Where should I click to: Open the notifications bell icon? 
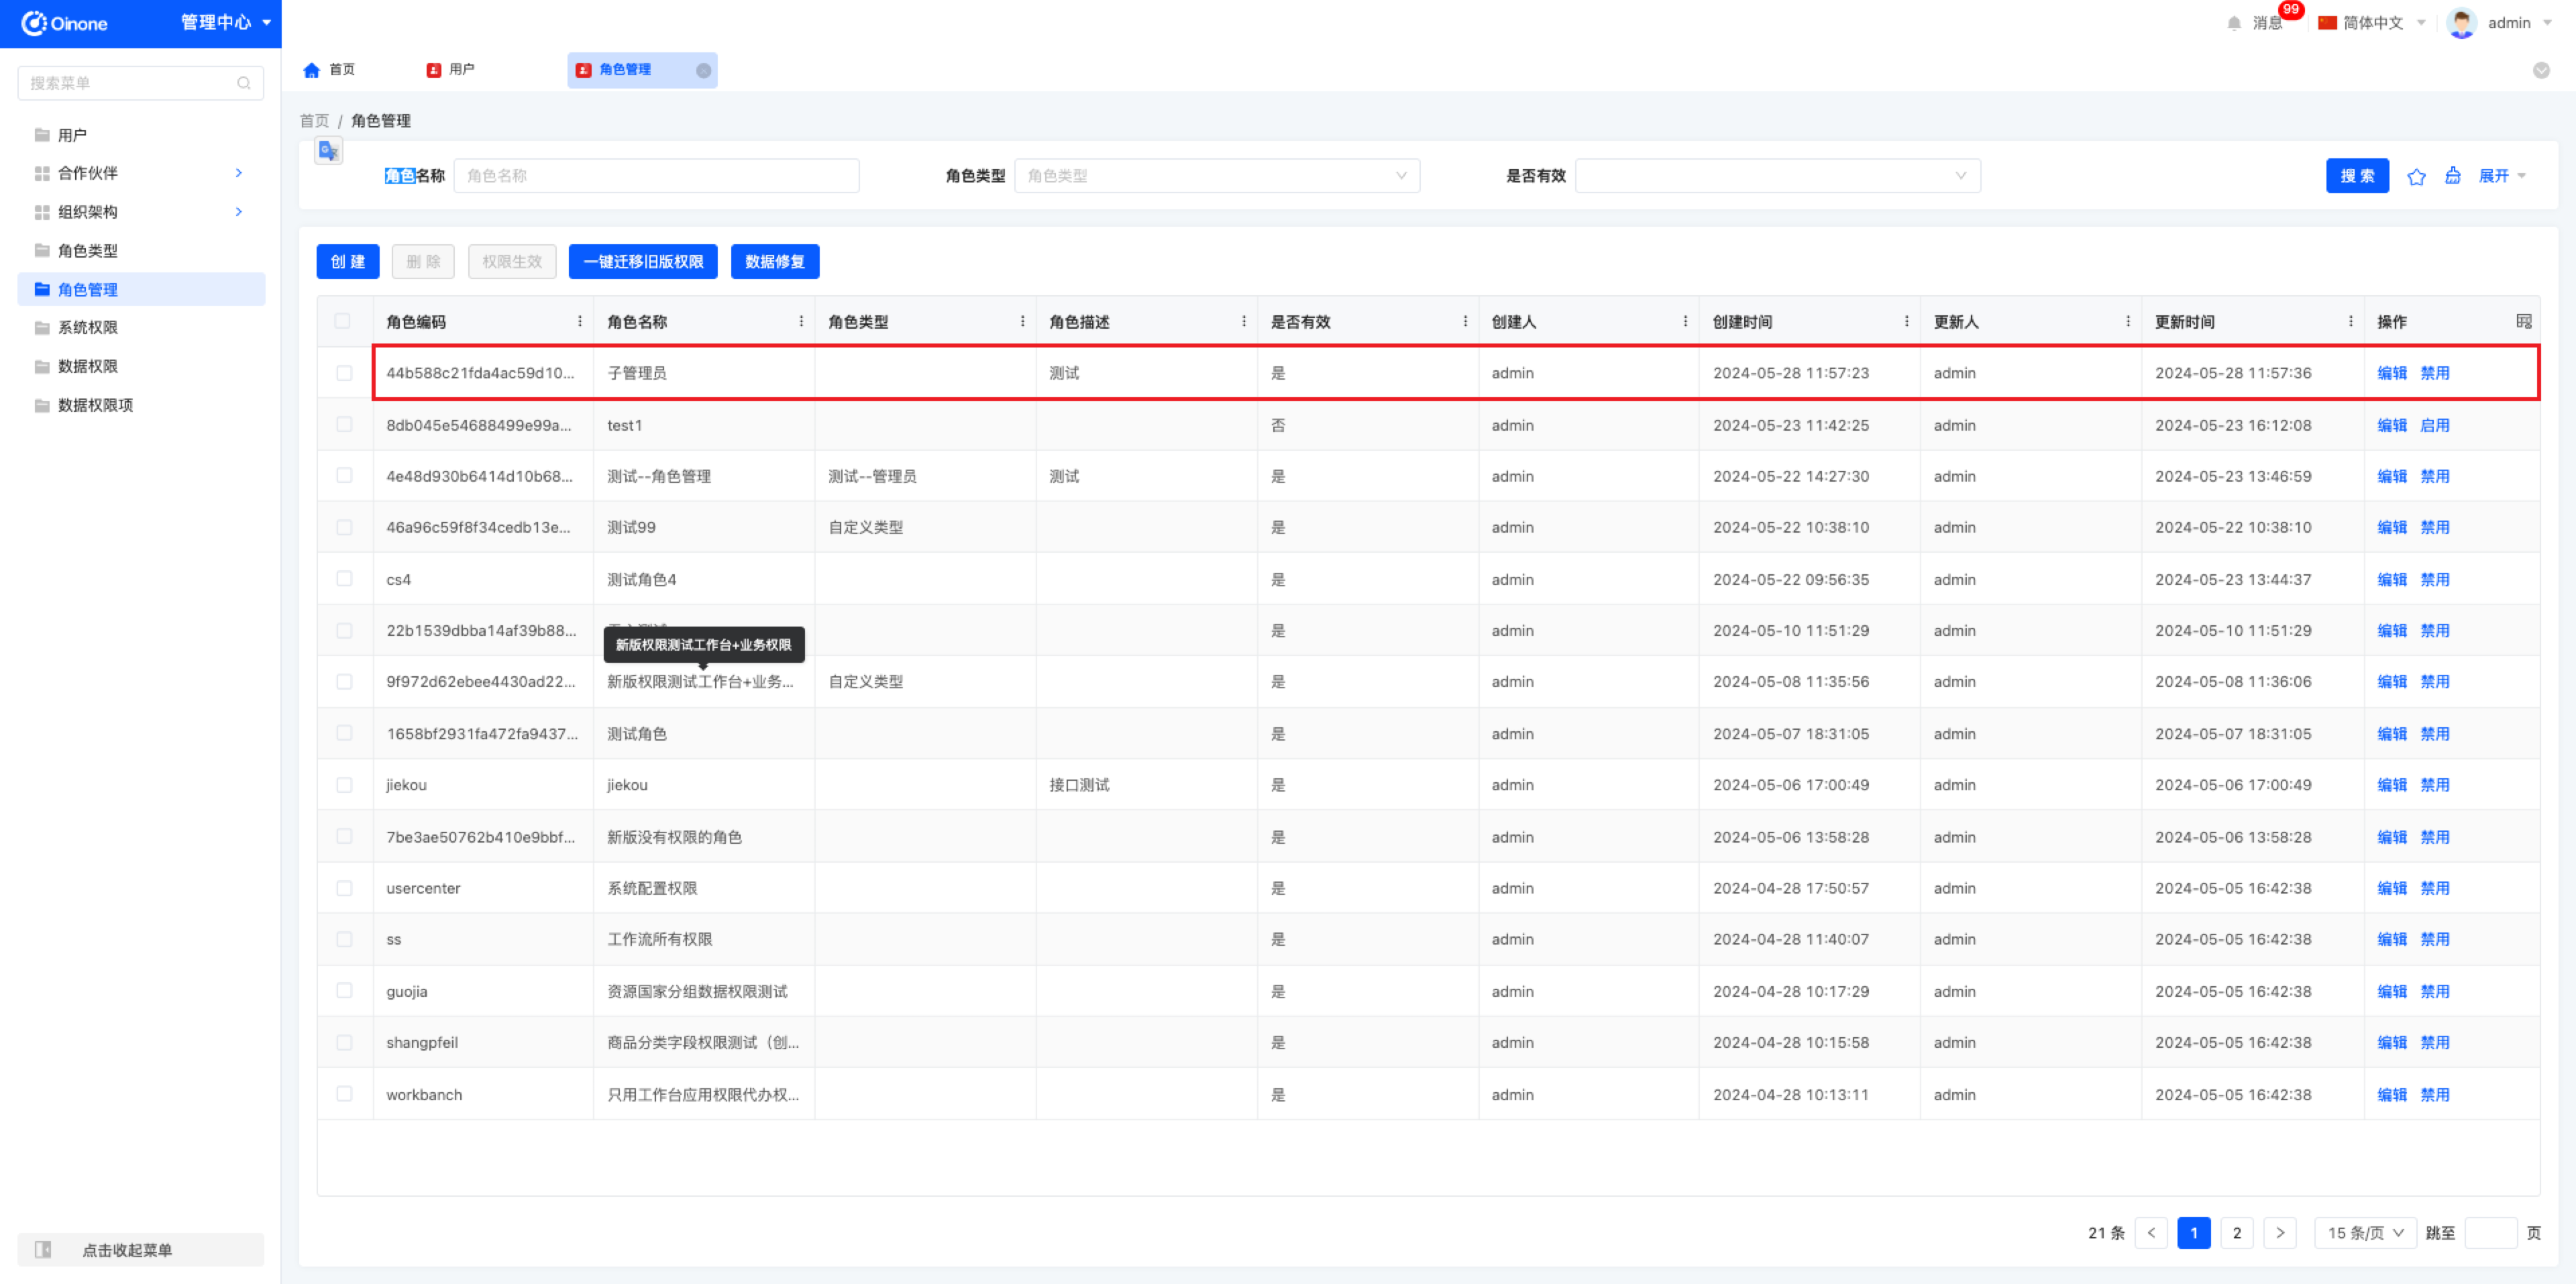2234,23
